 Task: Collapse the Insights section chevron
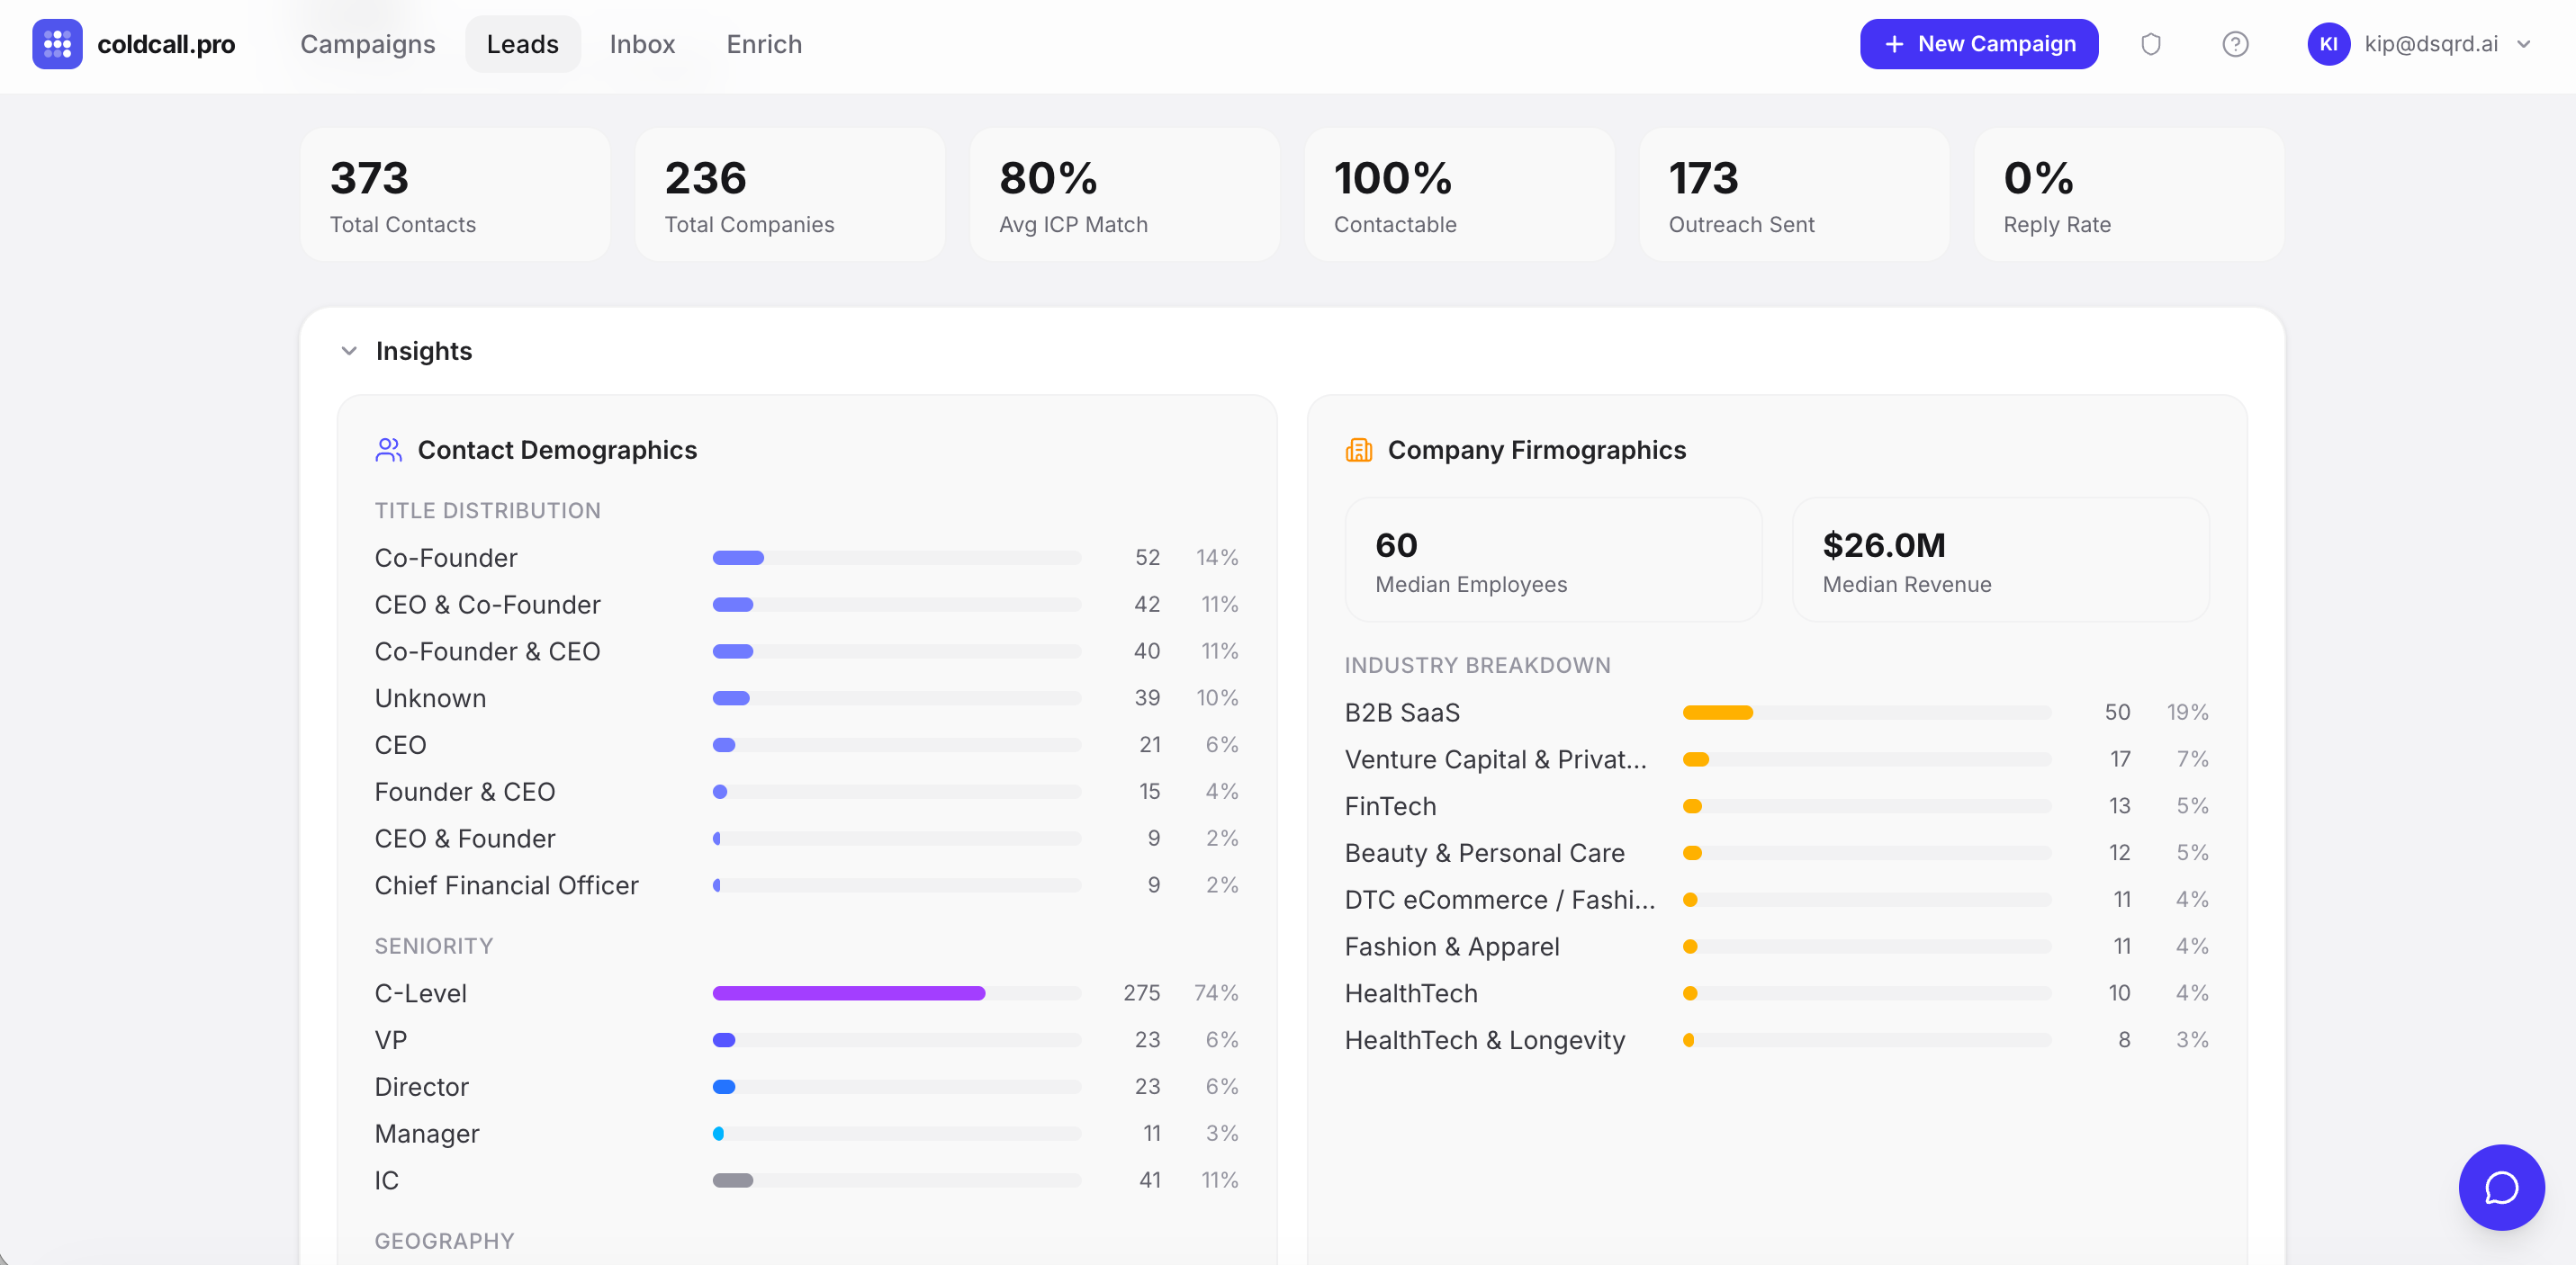[349, 351]
